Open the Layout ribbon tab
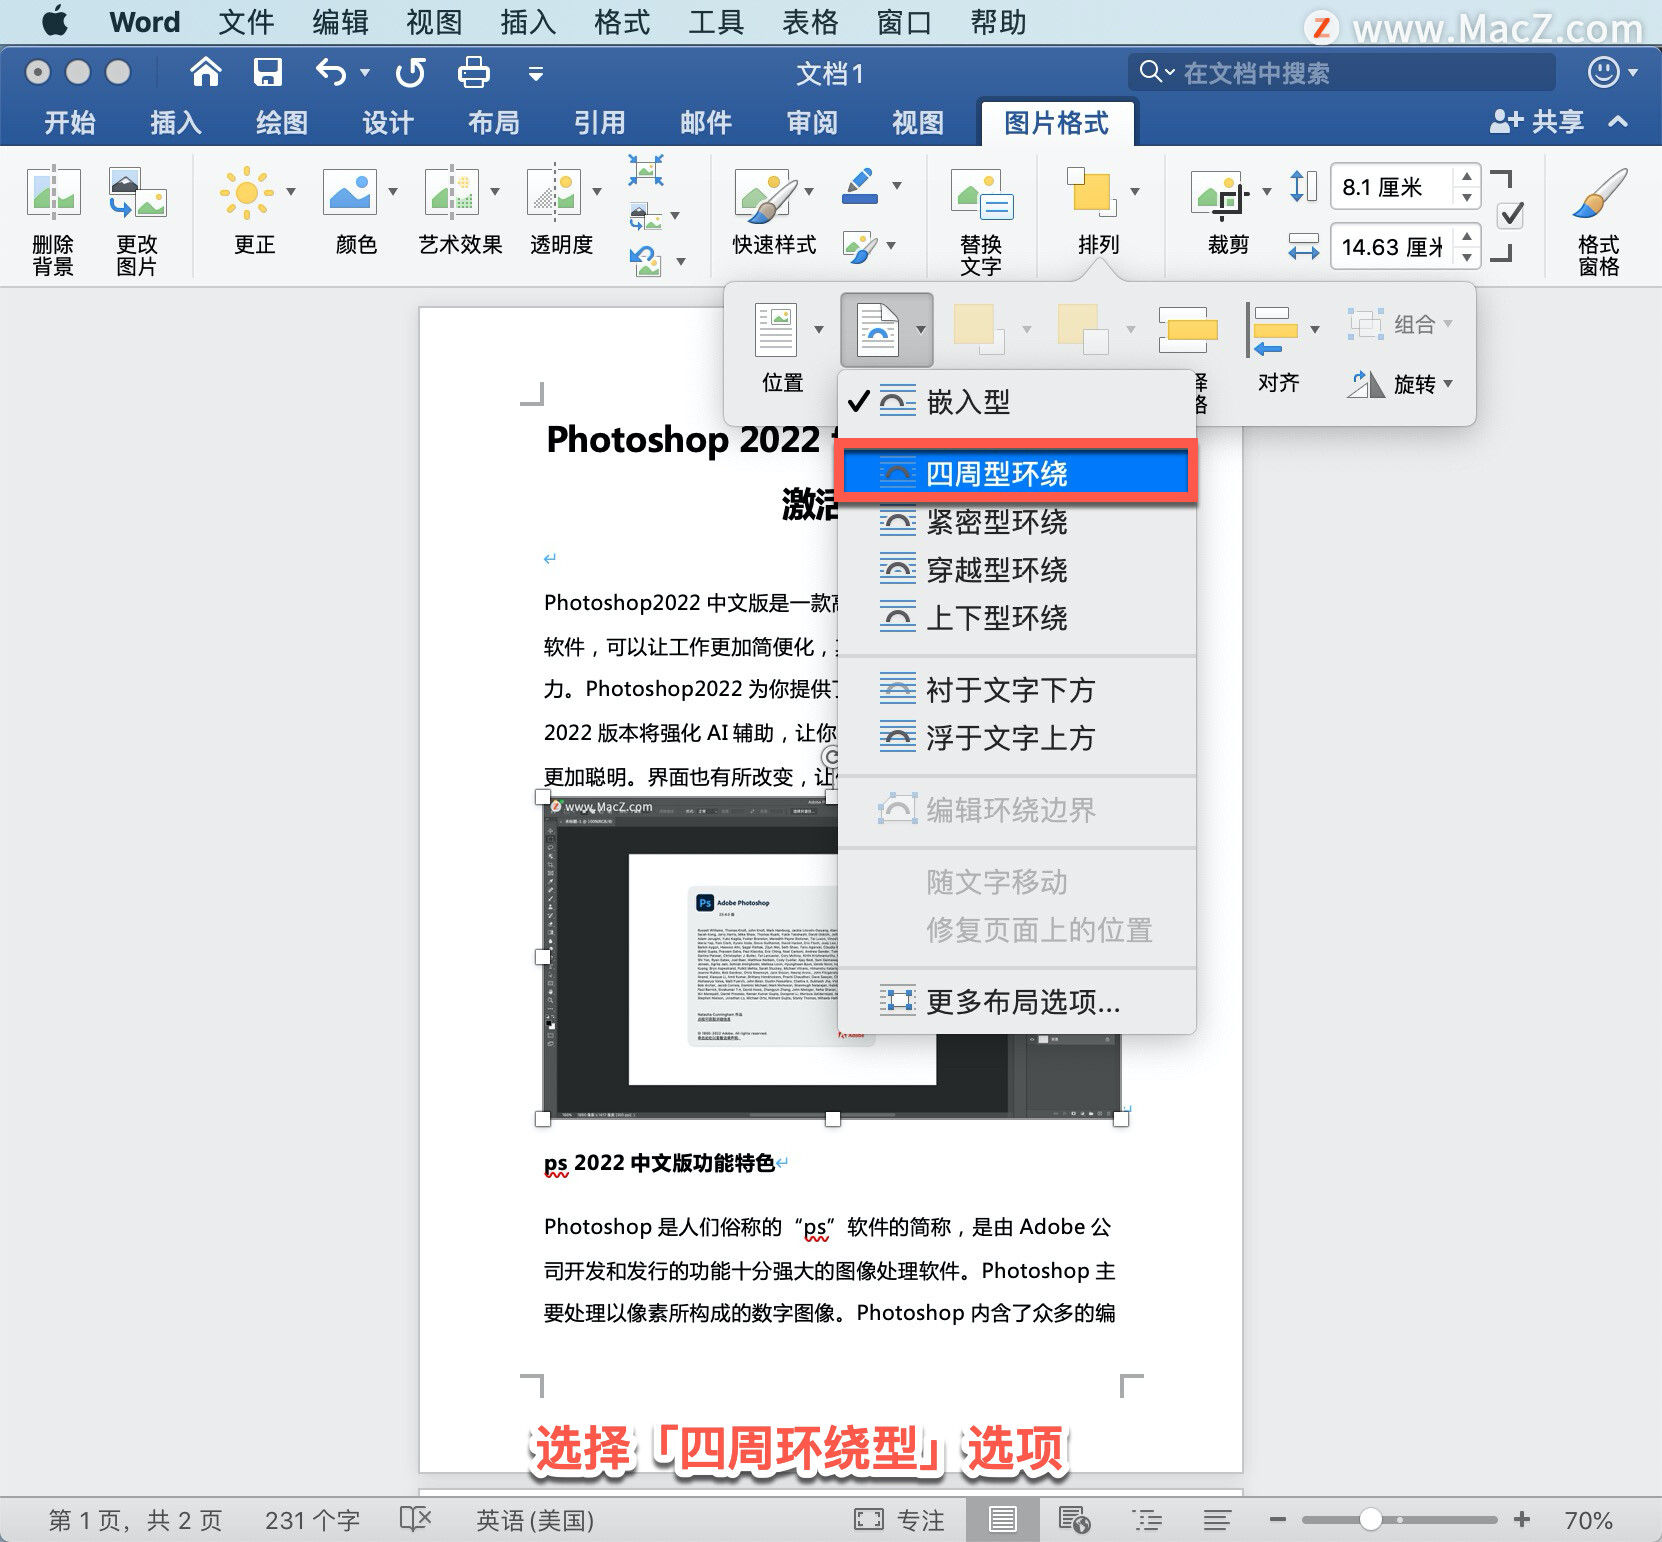This screenshot has width=1662, height=1542. (x=494, y=123)
